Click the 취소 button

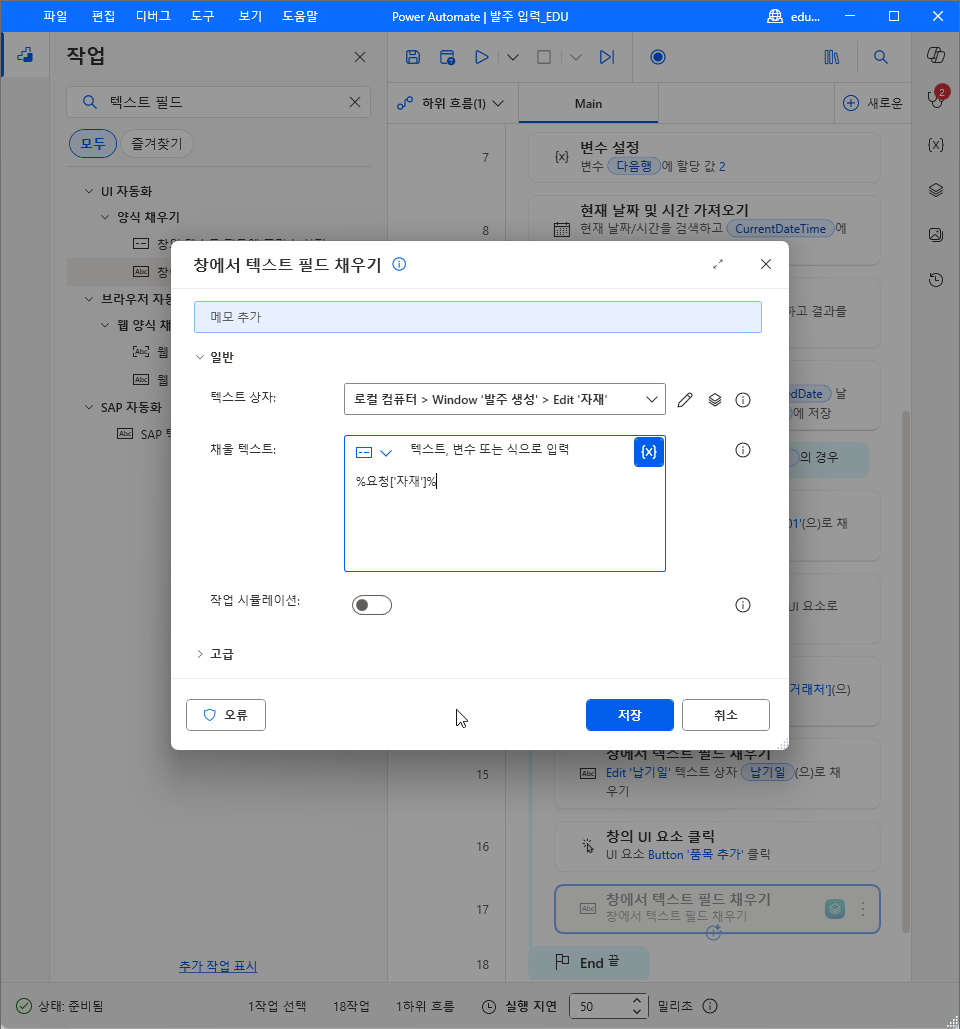pos(726,715)
